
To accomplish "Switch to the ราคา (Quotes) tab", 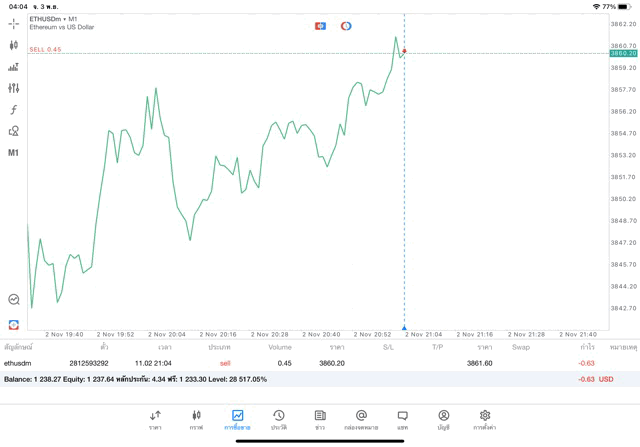I will click(155, 420).
